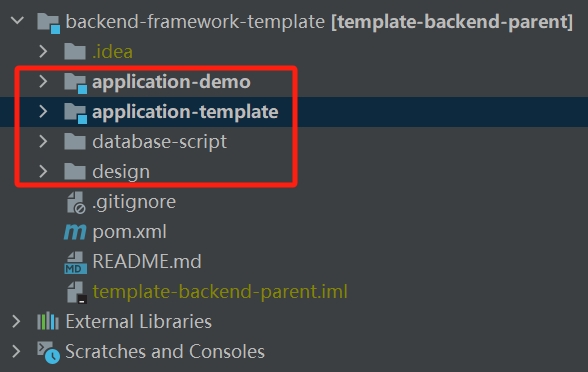Click the Scratches and Consoles clock icon
The image size is (588, 372).
(48, 352)
